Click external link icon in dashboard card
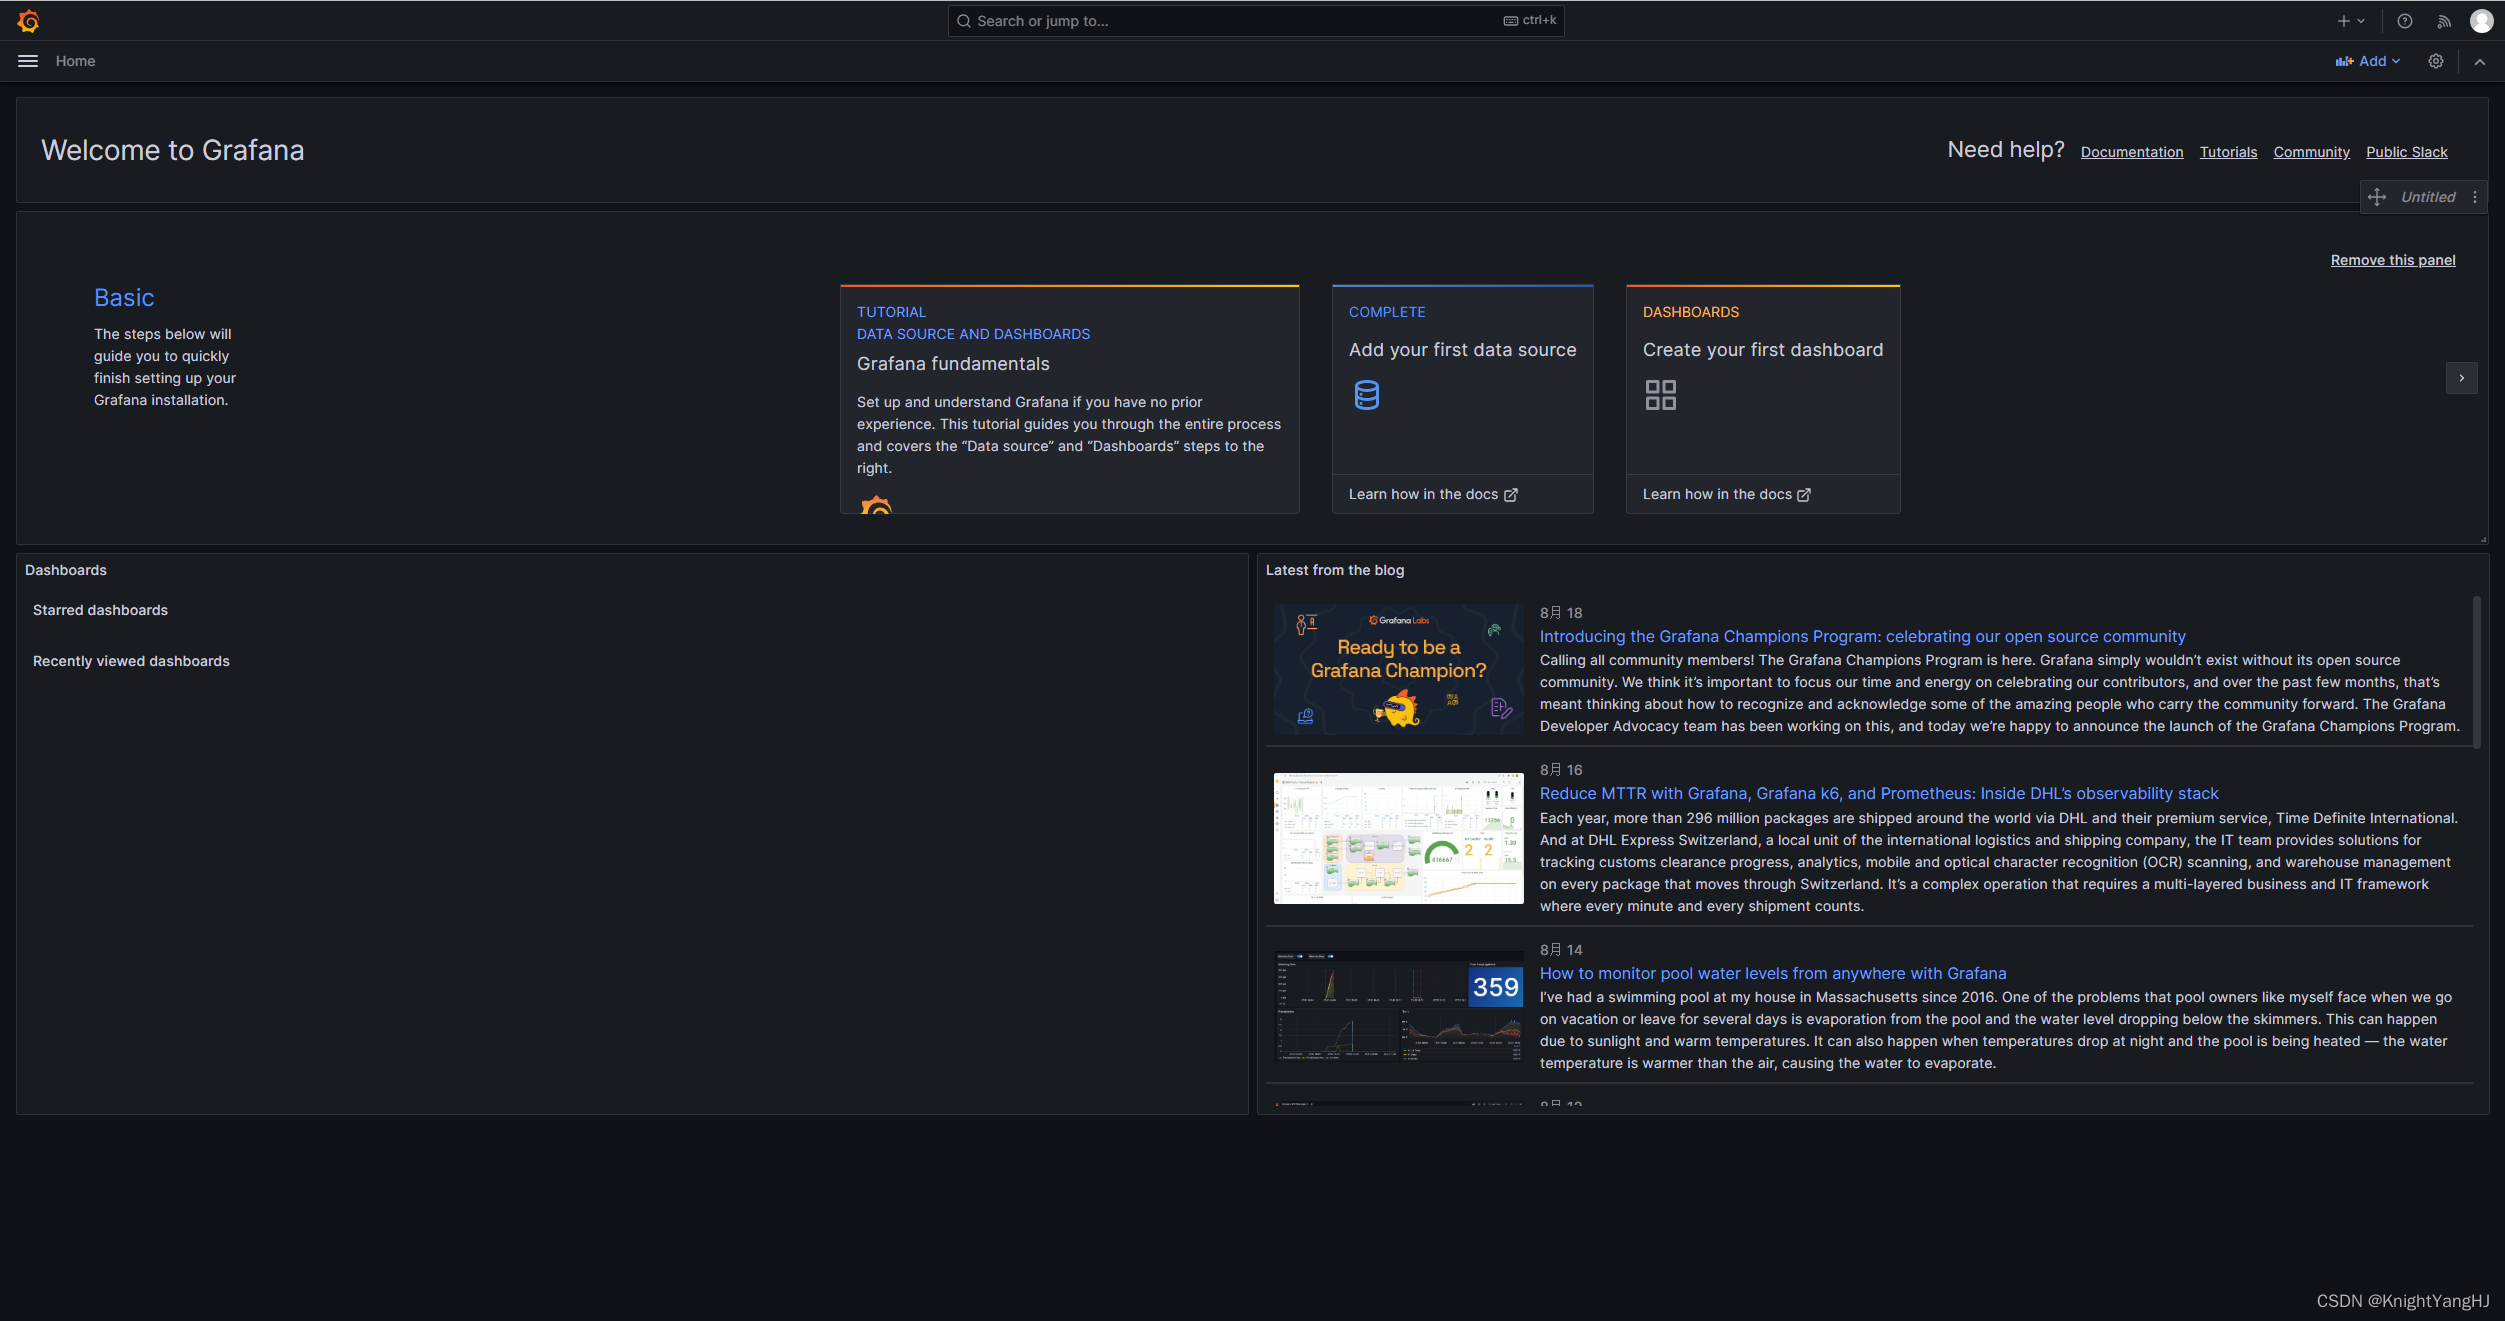The image size is (2505, 1321). [1804, 495]
